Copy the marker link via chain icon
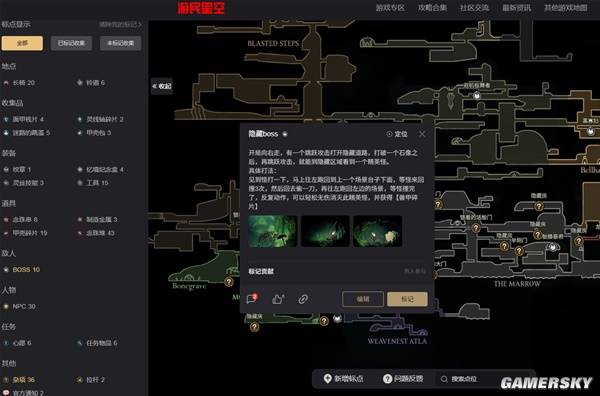Image resolution: width=600 pixels, height=396 pixels. click(303, 299)
